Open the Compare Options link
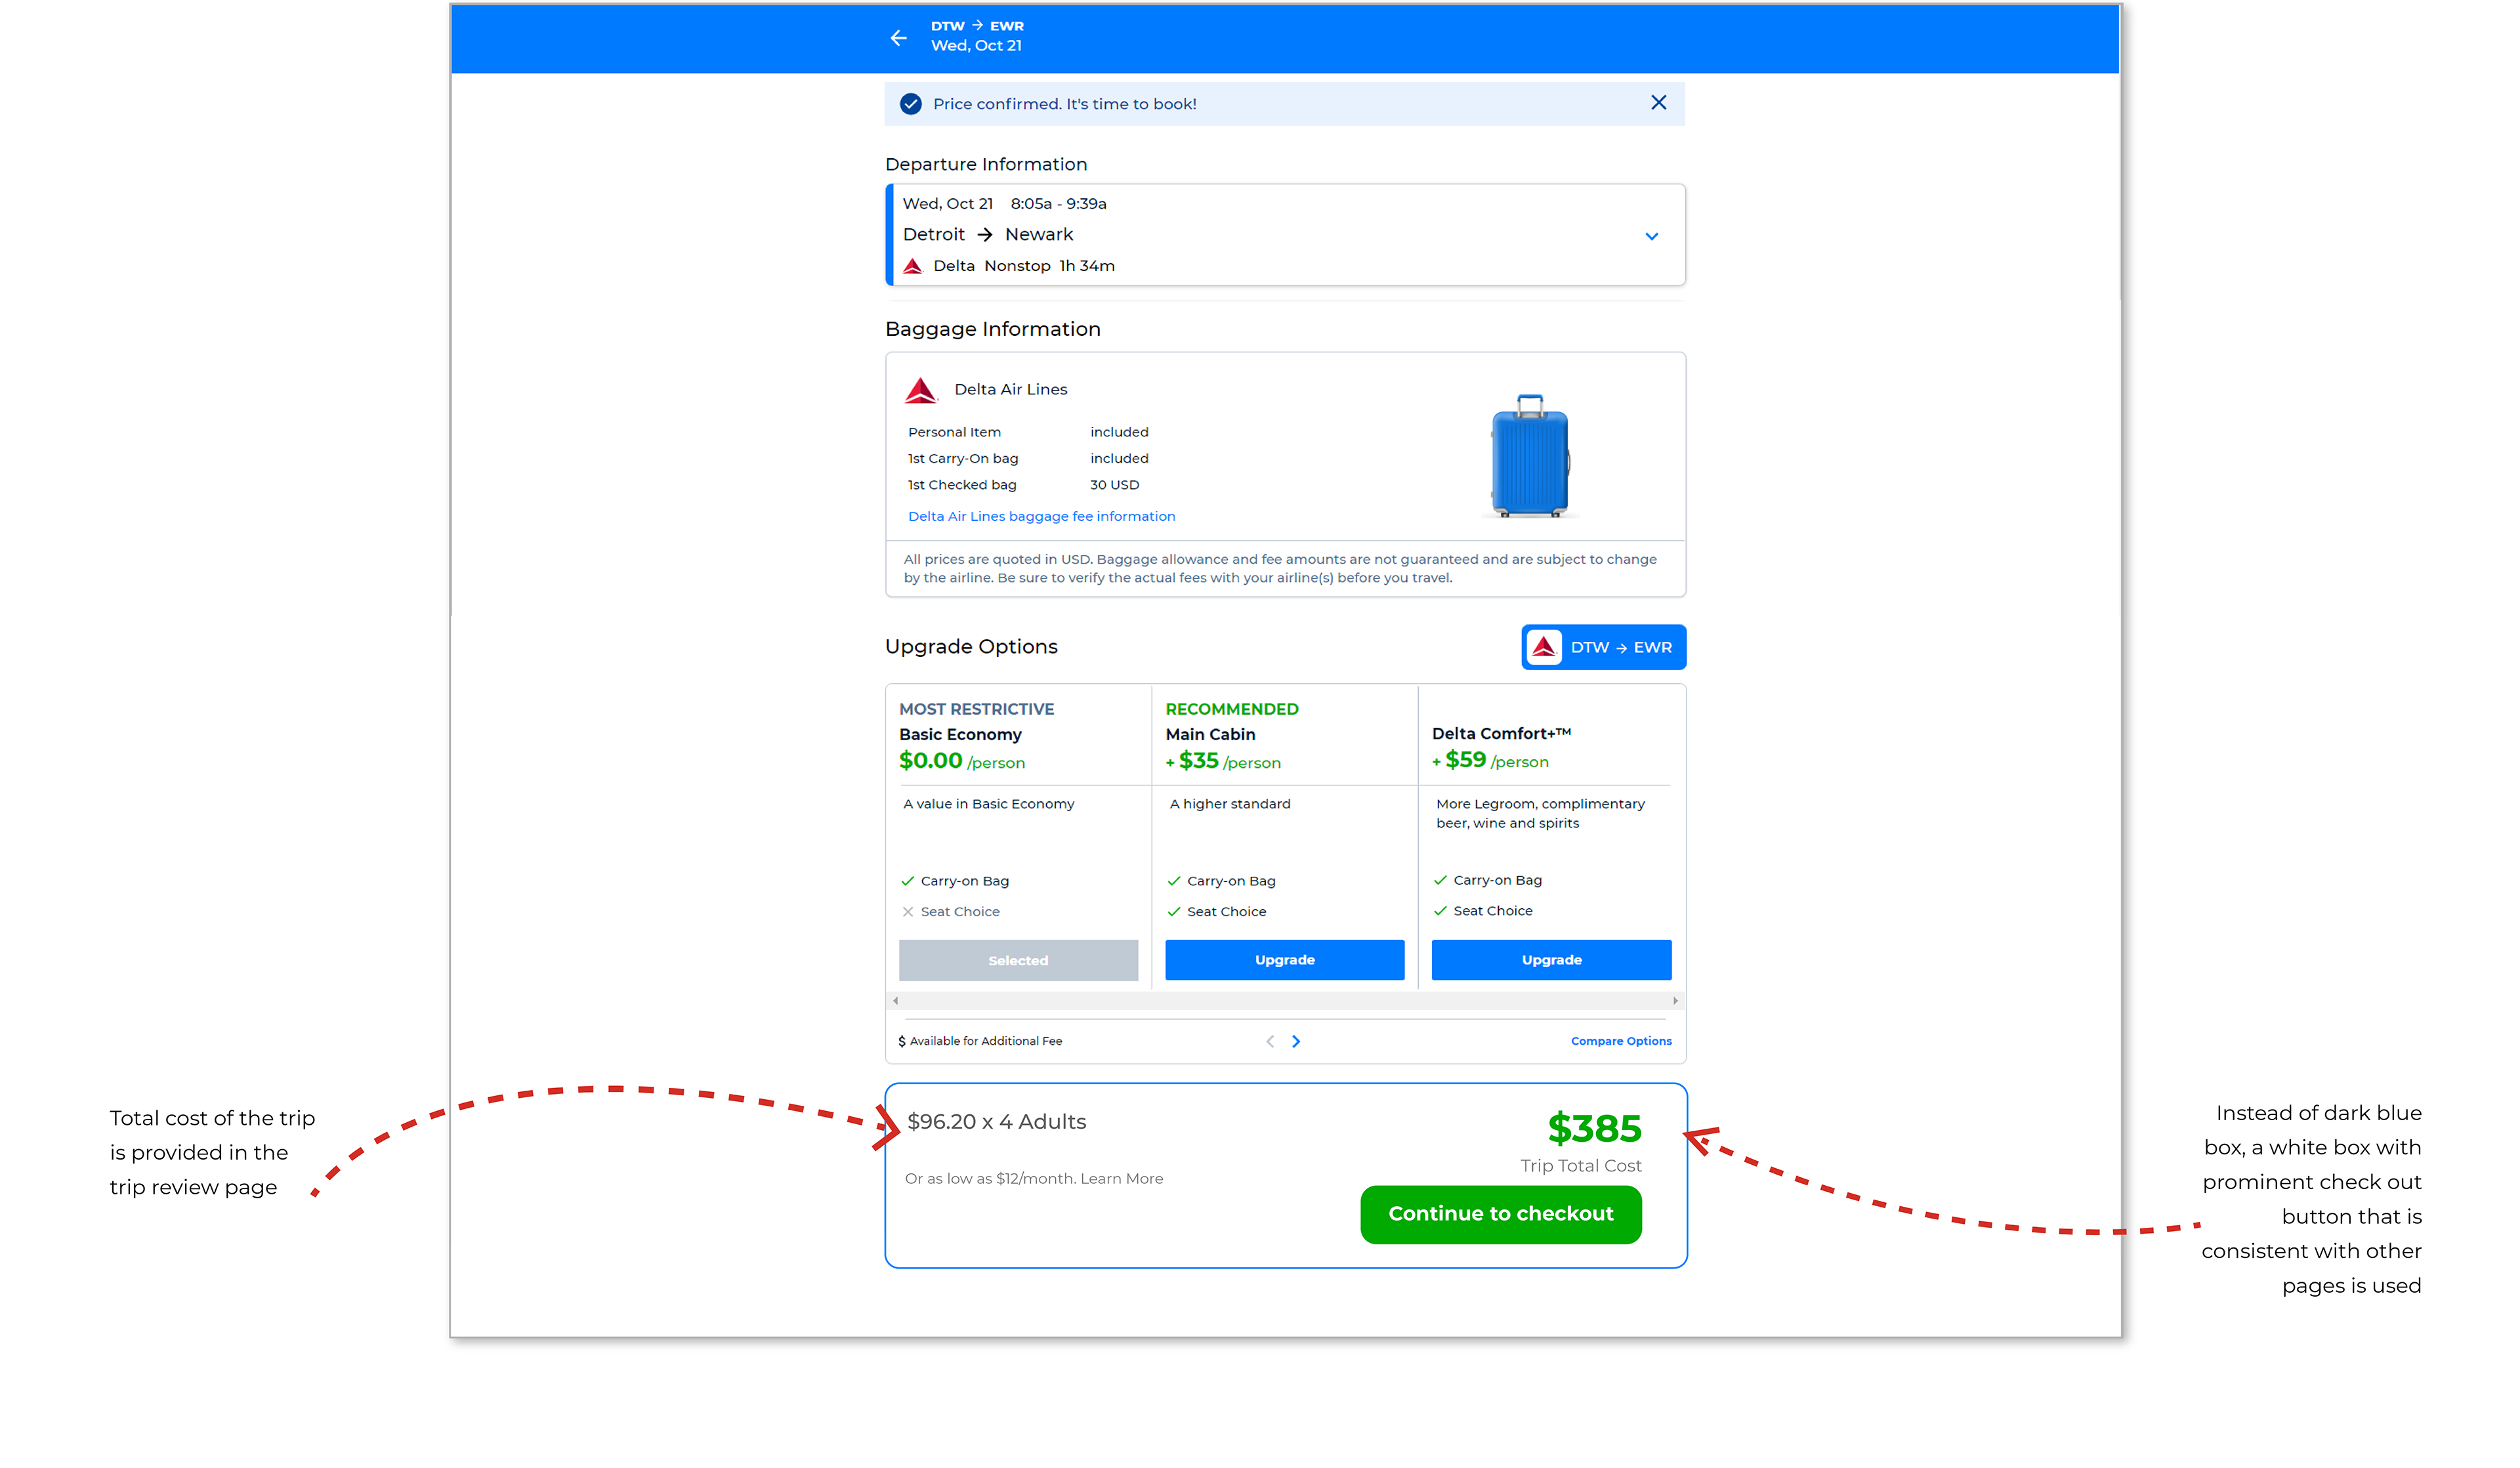The height and width of the screenshot is (1468, 2520). tap(1620, 1041)
